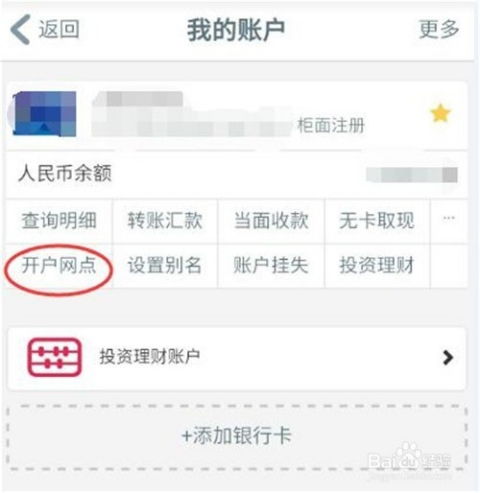Open the circled 开户网点 option
This screenshot has height=493, width=480.
(x=59, y=266)
